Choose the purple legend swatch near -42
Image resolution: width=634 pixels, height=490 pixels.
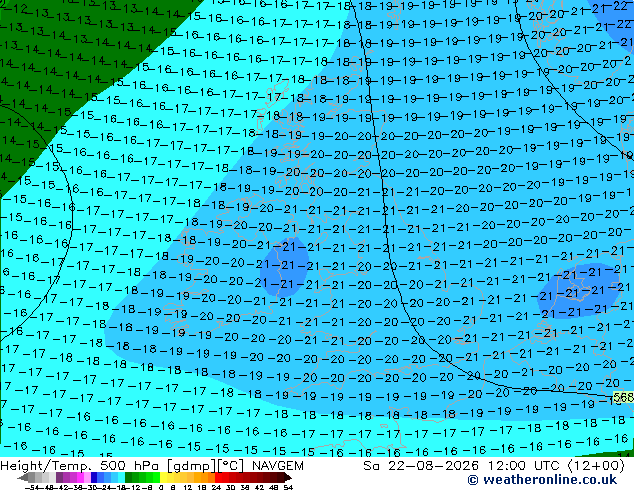[x=59, y=477]
